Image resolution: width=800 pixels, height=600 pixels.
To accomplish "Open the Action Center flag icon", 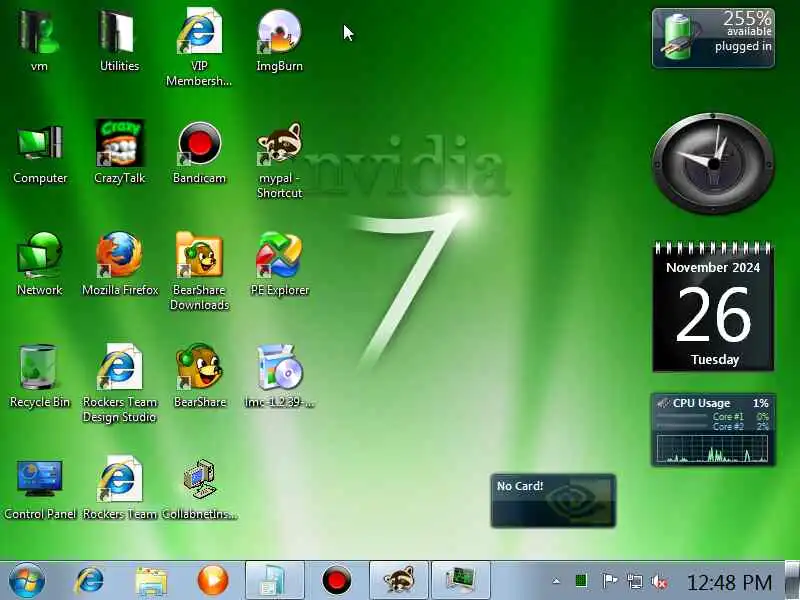I will click(x=609, y=581).
